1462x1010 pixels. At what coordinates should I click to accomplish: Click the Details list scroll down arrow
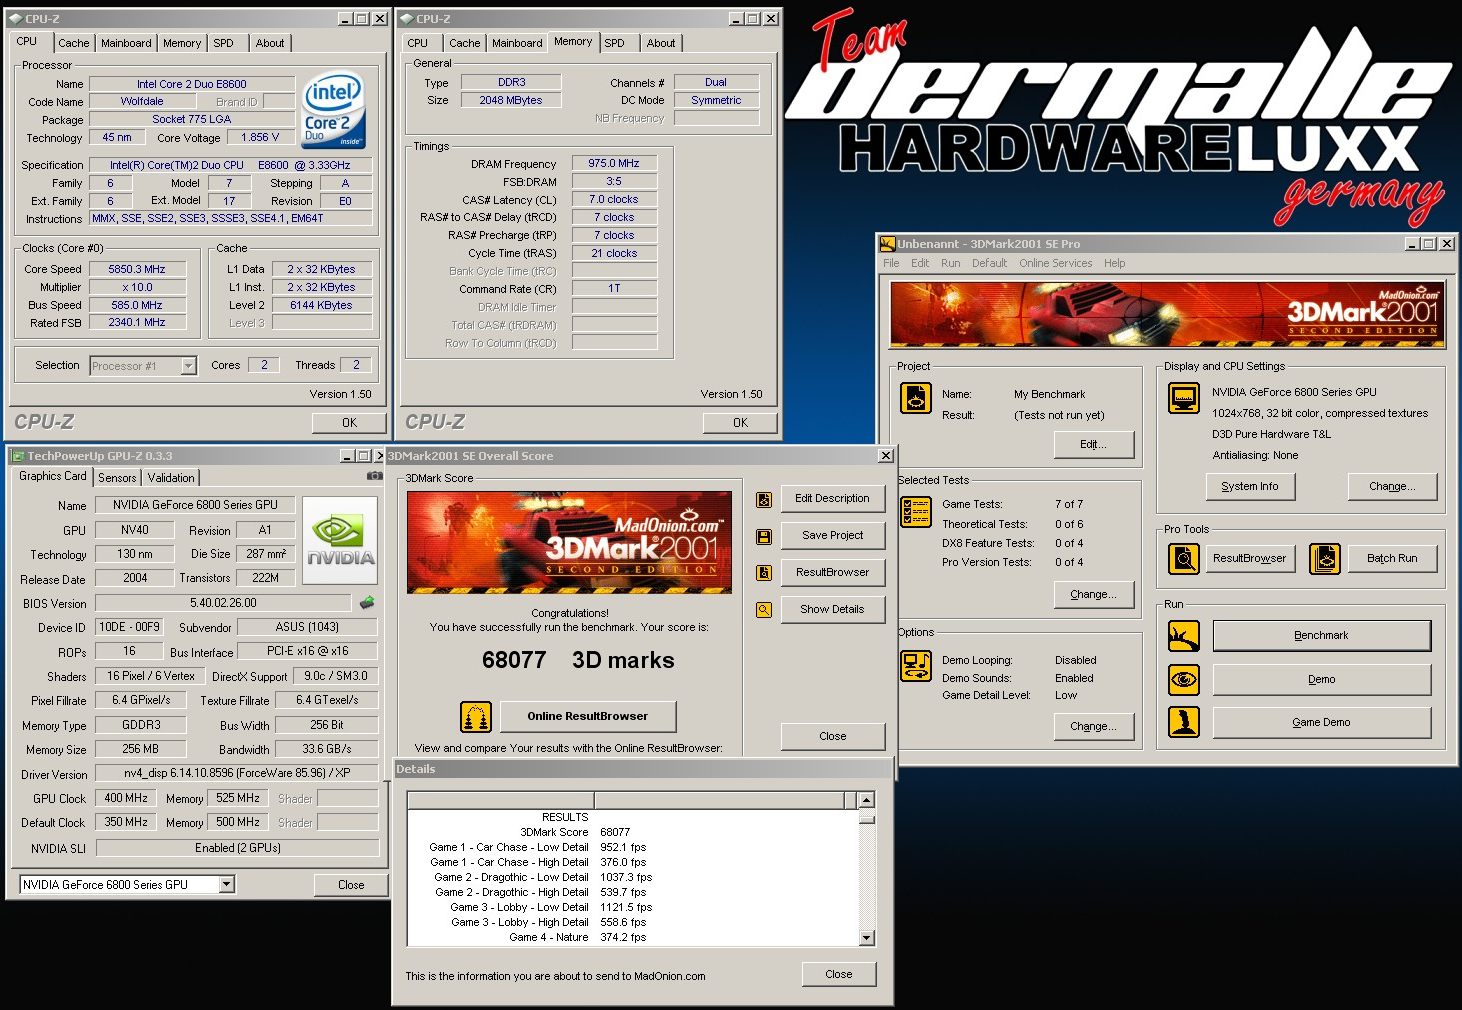click(866, 938)
